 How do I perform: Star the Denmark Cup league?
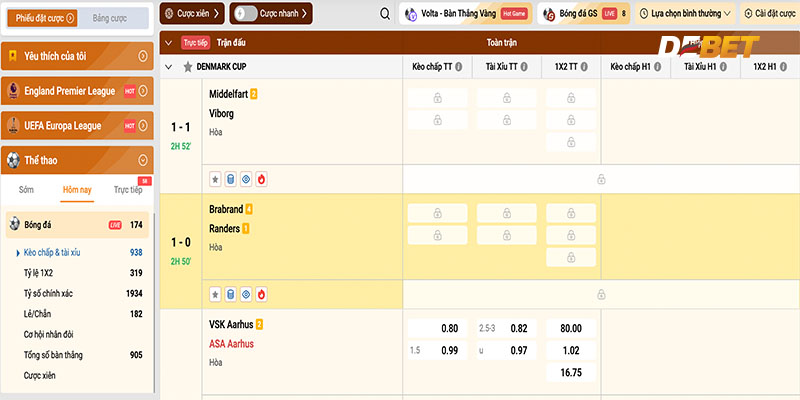[x=188, y=67]
